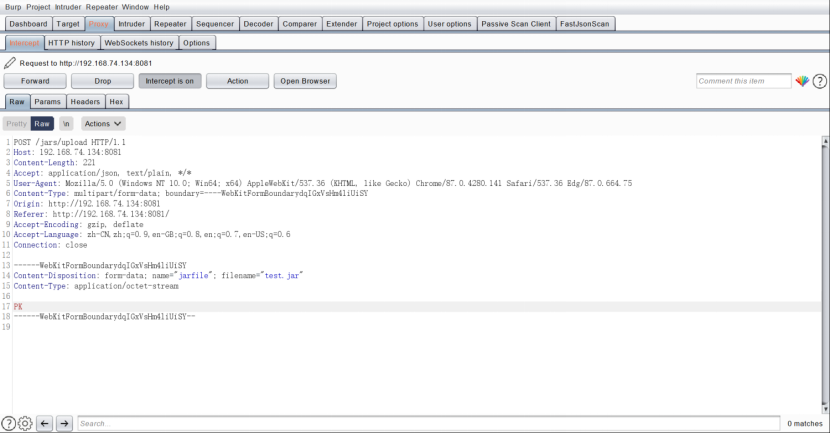This screenshot has width=830, height=433.
Task: Click the Content-Disposition line with jarfile
Action: [158, 275]
